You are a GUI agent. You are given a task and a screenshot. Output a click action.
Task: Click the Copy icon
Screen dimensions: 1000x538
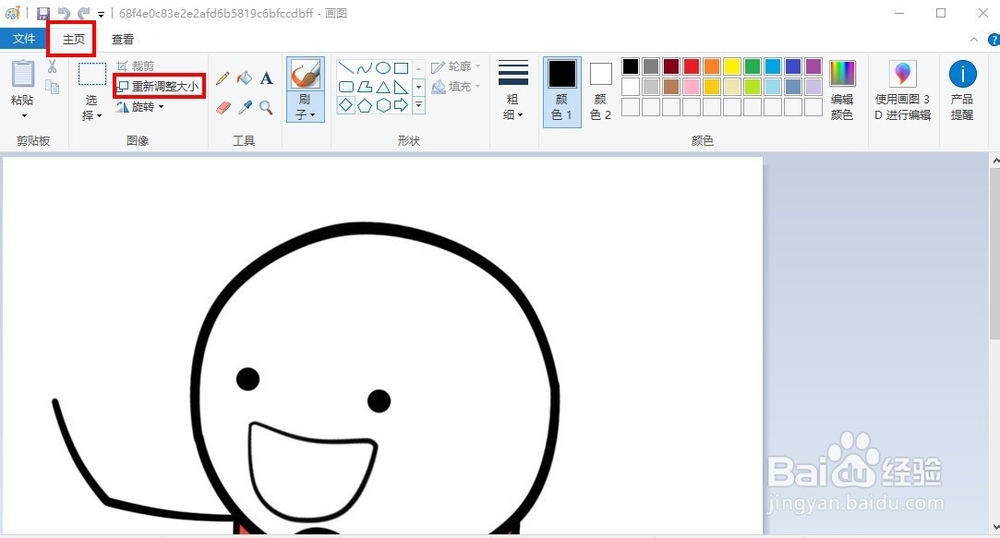tap(52, 87)
